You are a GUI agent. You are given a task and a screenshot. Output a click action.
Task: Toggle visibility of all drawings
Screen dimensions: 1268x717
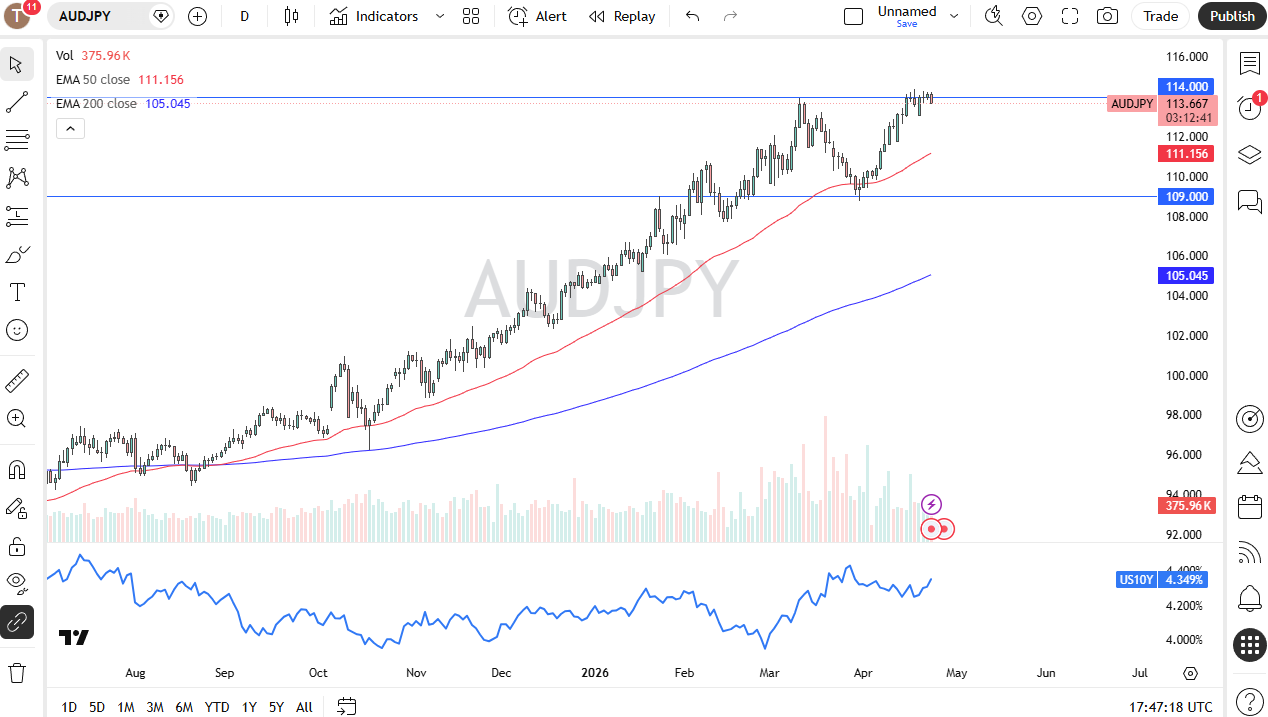16,584
